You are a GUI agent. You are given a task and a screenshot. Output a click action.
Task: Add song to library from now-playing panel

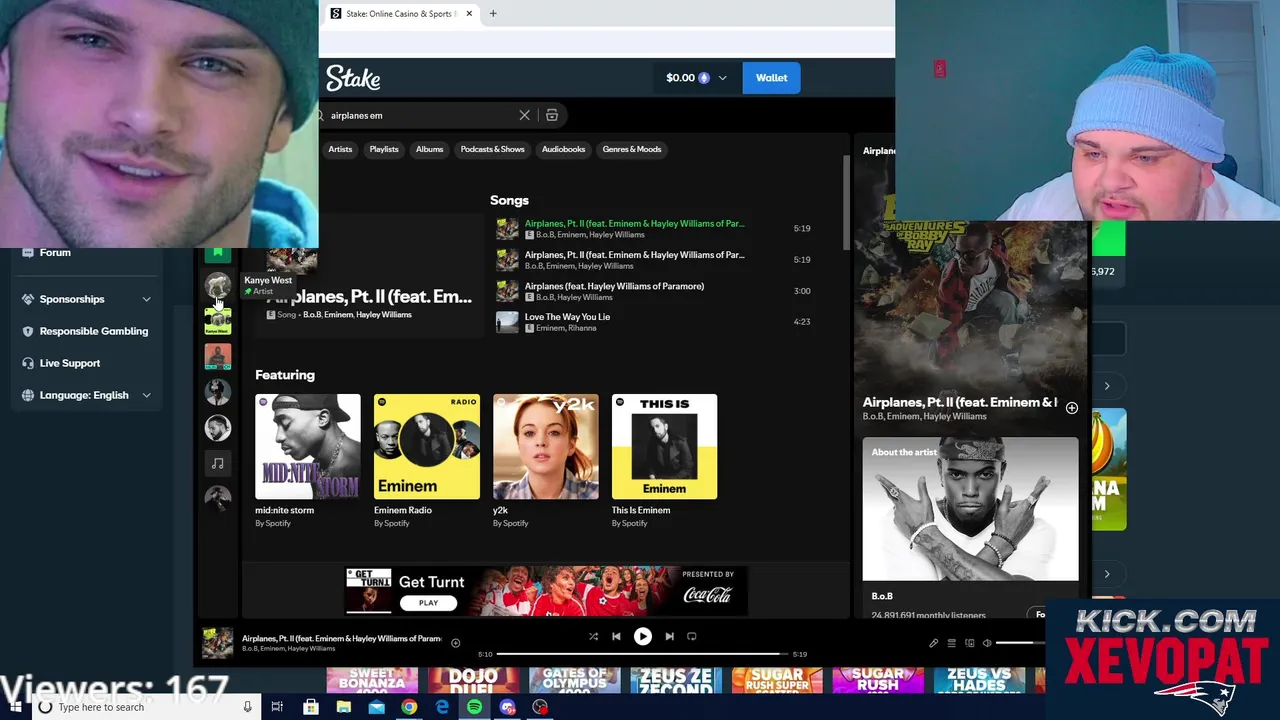(1071, 408)
